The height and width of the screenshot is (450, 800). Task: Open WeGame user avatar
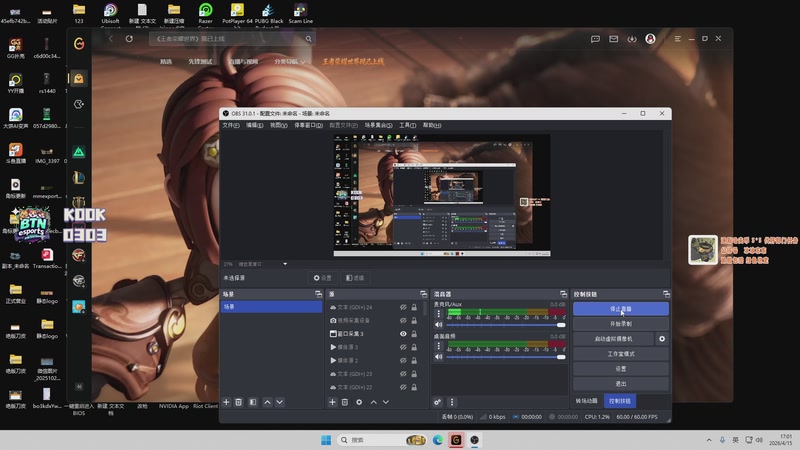pyautogui.click(x=650, y=39)
